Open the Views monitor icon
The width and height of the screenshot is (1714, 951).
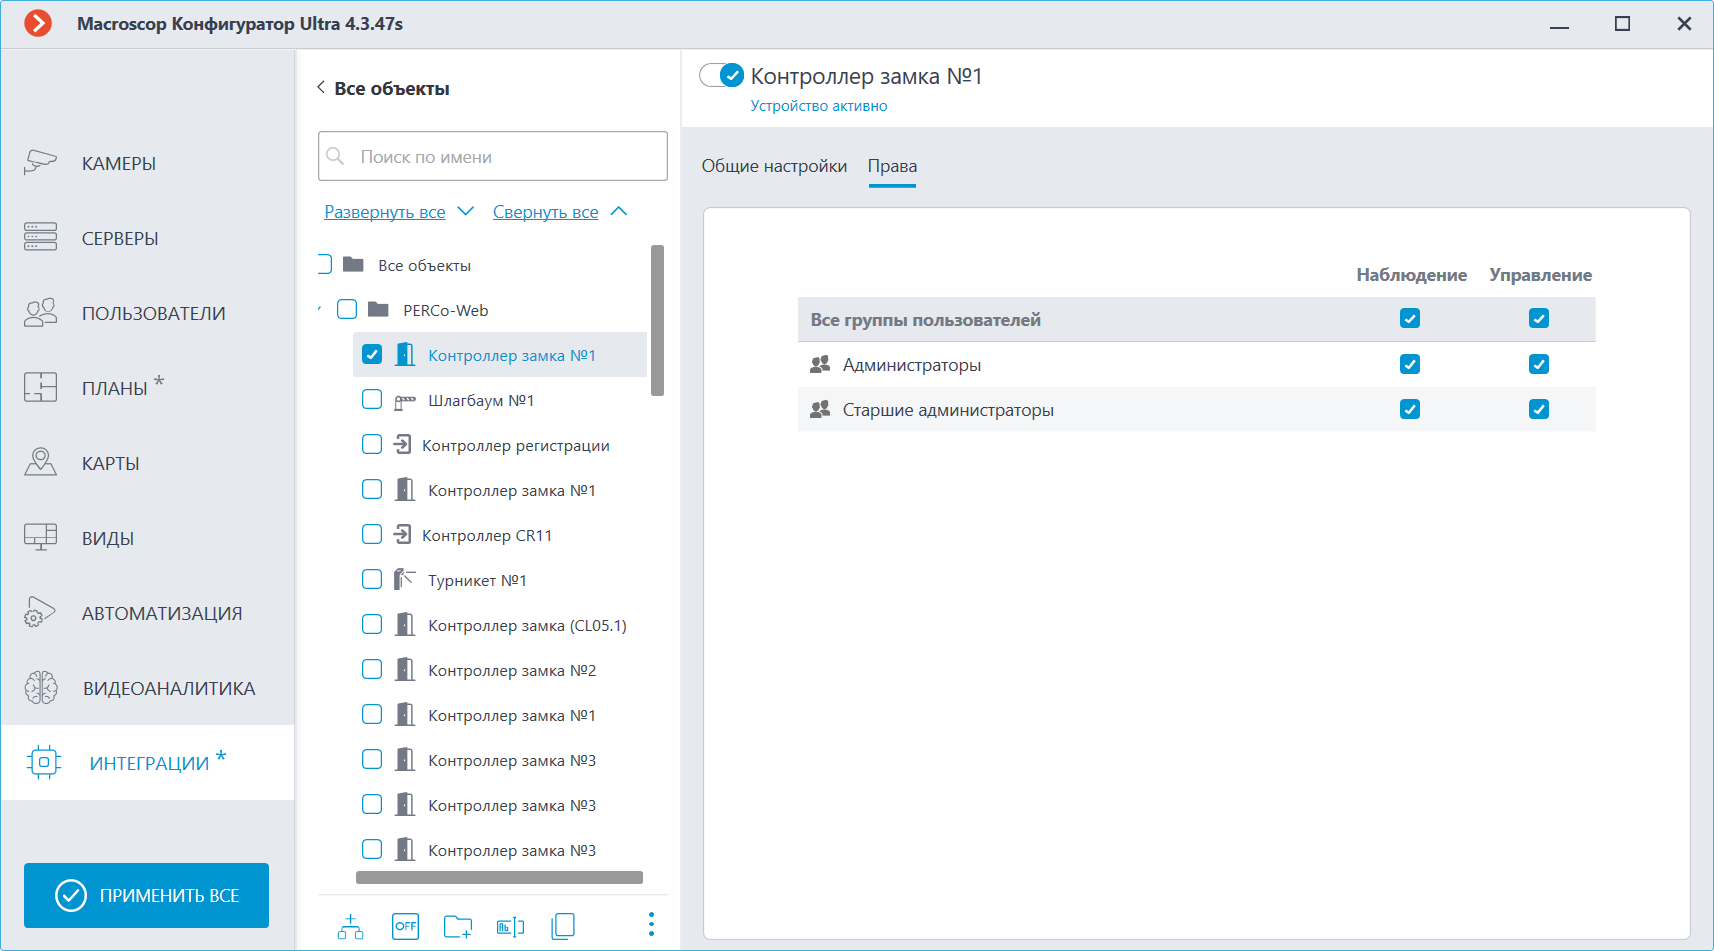point(40,537)
